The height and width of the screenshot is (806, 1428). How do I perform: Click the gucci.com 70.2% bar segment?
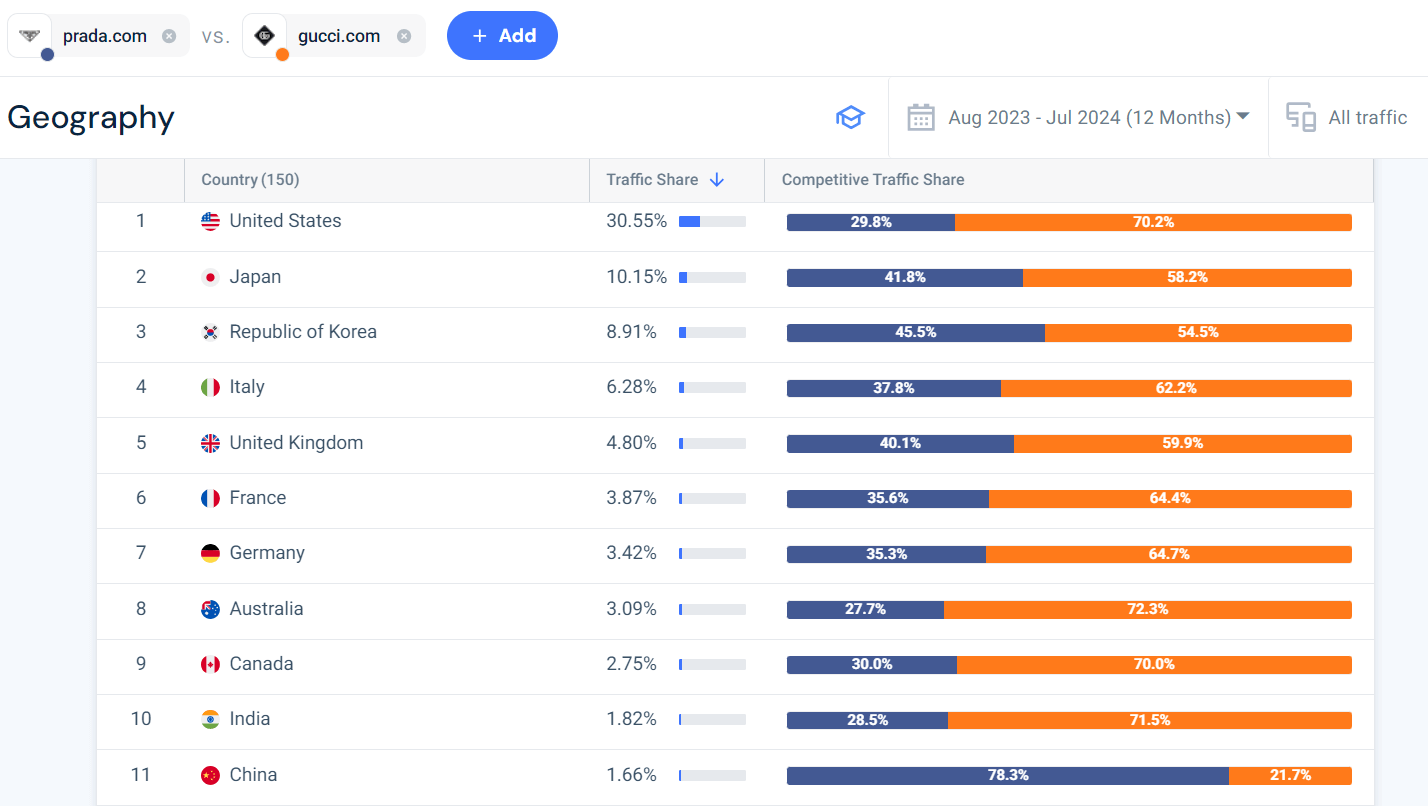(1153, 222)
